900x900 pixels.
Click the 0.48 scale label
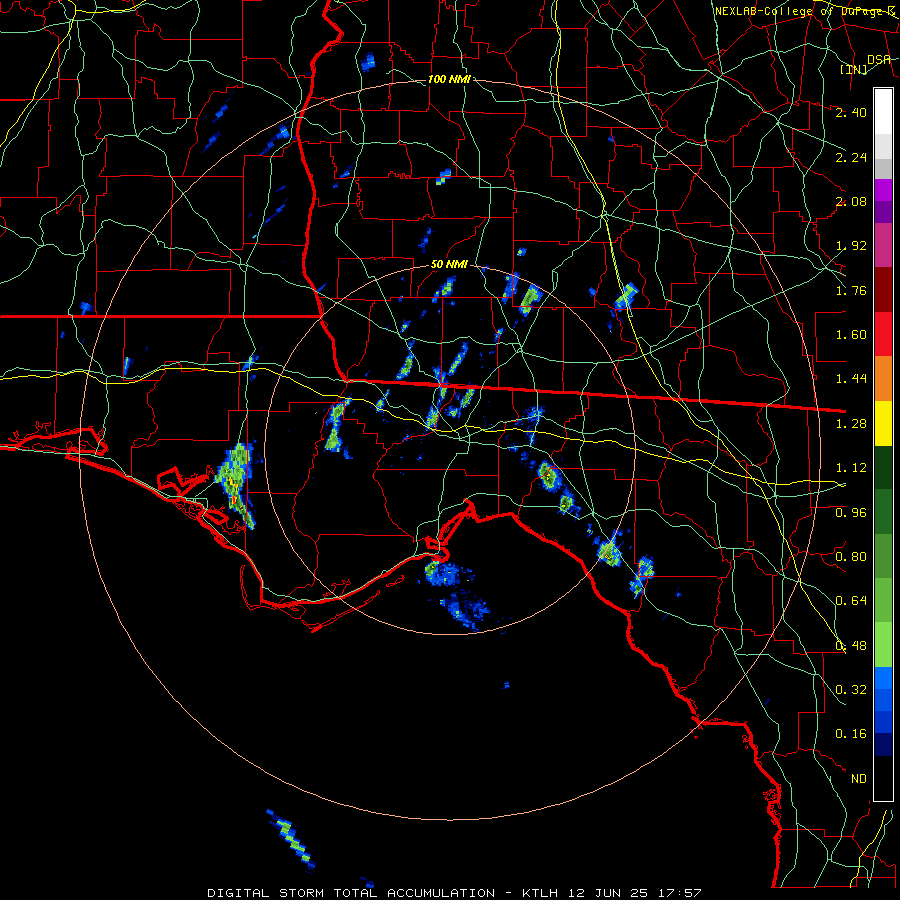851,646
